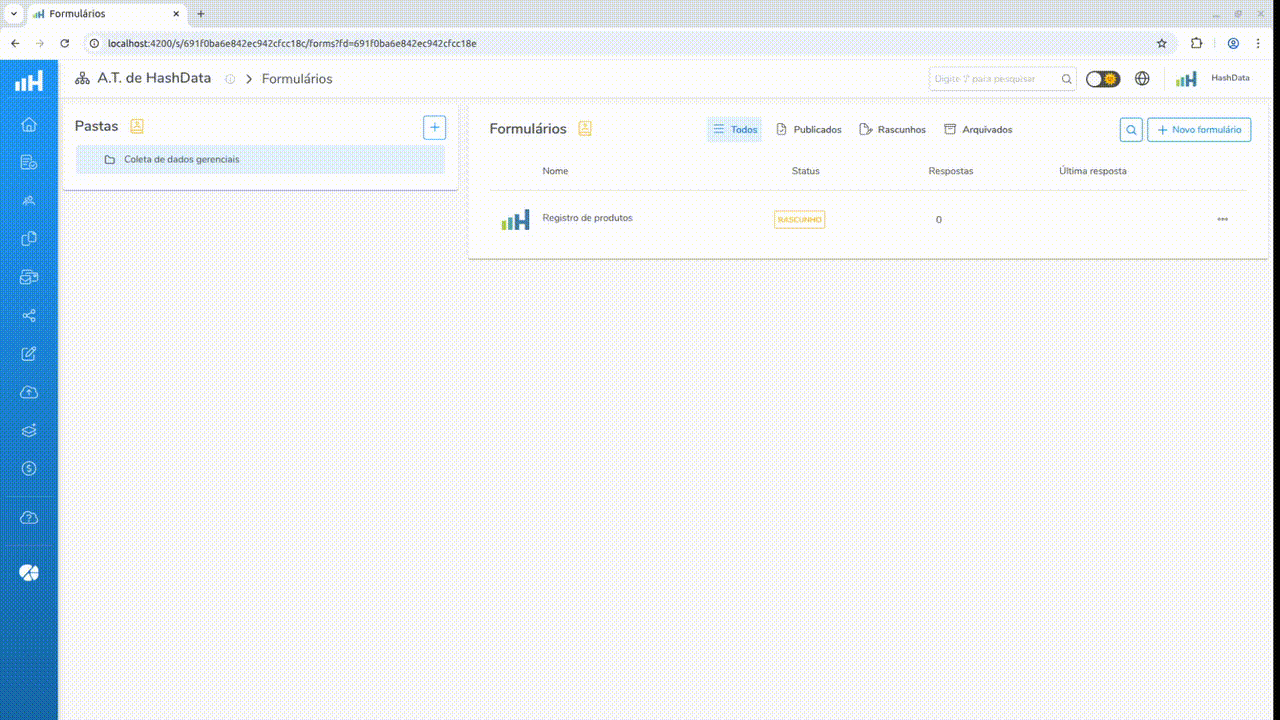The height and width of the screenshot is (720, 1280).
Task: Click the pie chart icon in sidebar
Action: (x=29, y=573)
